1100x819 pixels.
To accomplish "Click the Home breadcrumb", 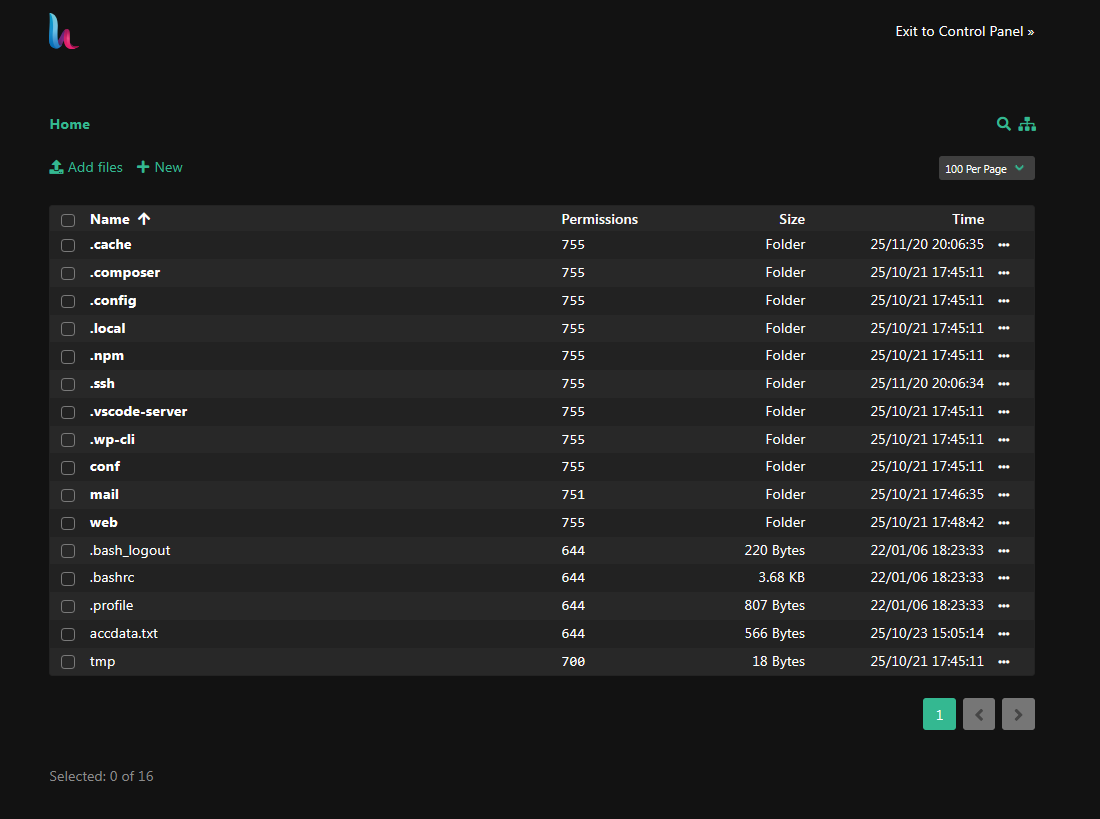I will coord(70,124).
